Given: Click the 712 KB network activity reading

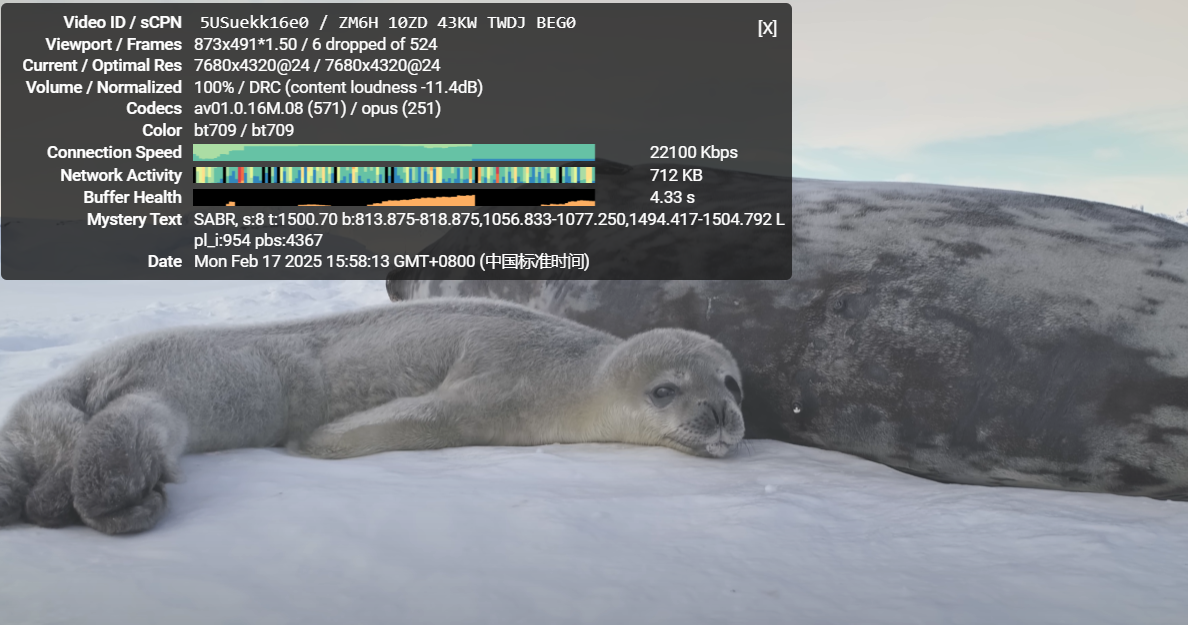Looking at the screenshot, I should coord(676,175).
